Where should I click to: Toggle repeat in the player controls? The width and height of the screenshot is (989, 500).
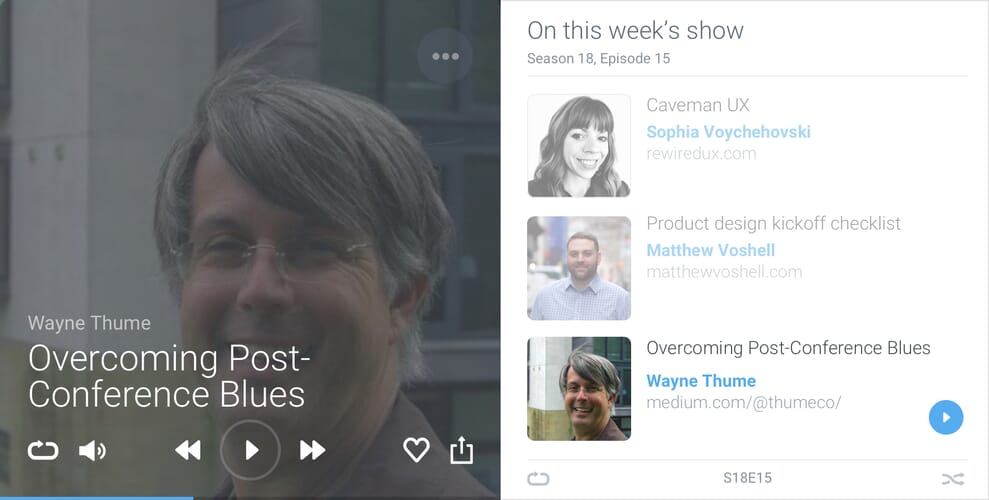43,450
